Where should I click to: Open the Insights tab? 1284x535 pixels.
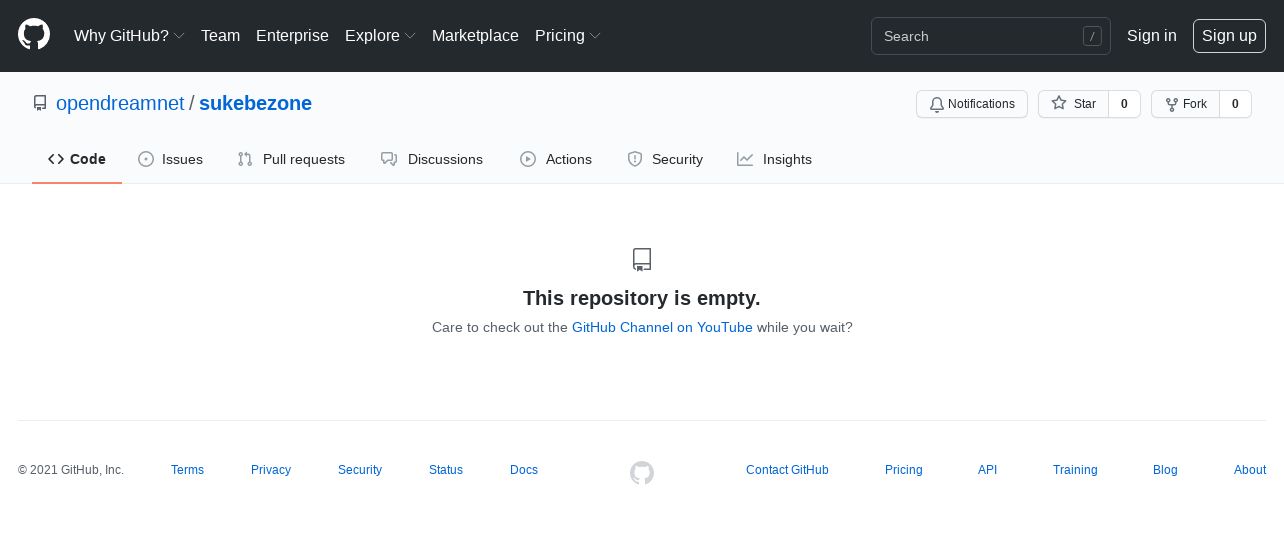click(774, 159)
